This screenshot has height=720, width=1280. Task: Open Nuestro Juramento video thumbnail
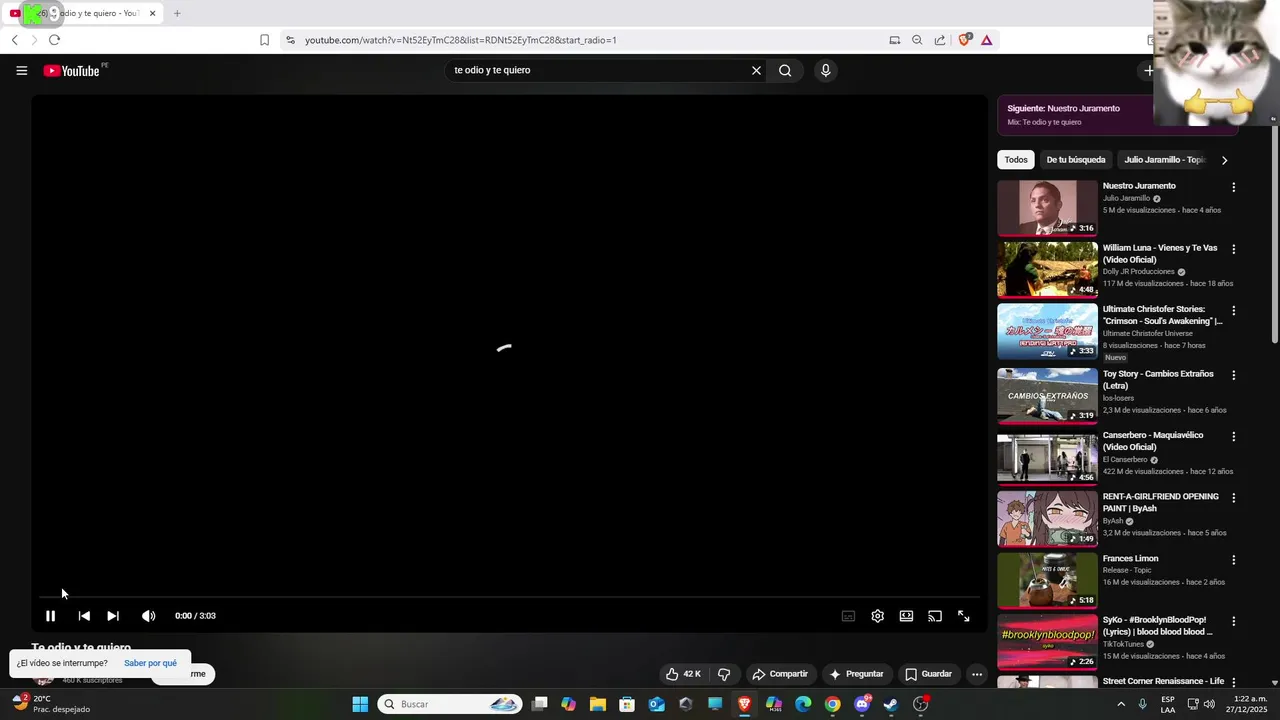pyautogui.click(x=1047, y=207)
